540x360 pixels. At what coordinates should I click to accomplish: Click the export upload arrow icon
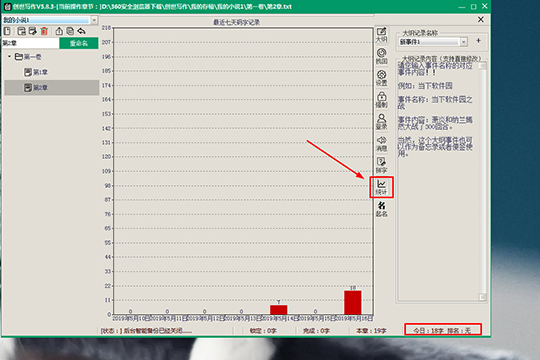[x=59, y=31]
